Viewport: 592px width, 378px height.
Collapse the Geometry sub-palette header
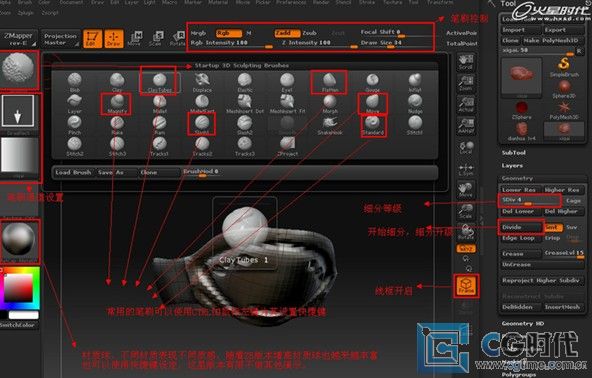[x=517, y=178]
